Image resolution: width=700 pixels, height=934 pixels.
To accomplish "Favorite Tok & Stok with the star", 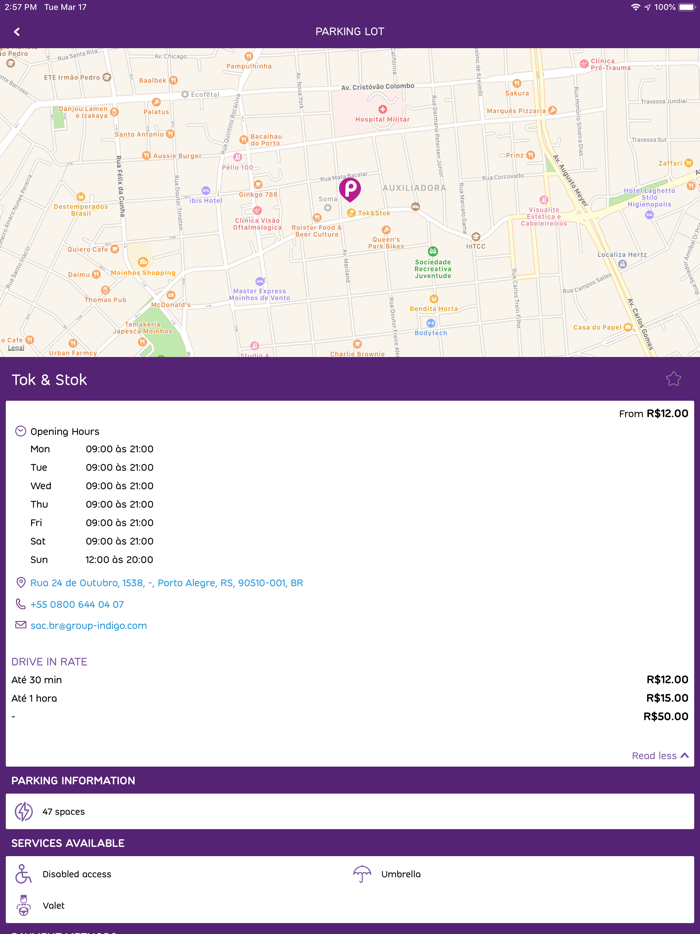I will point(673,379).
